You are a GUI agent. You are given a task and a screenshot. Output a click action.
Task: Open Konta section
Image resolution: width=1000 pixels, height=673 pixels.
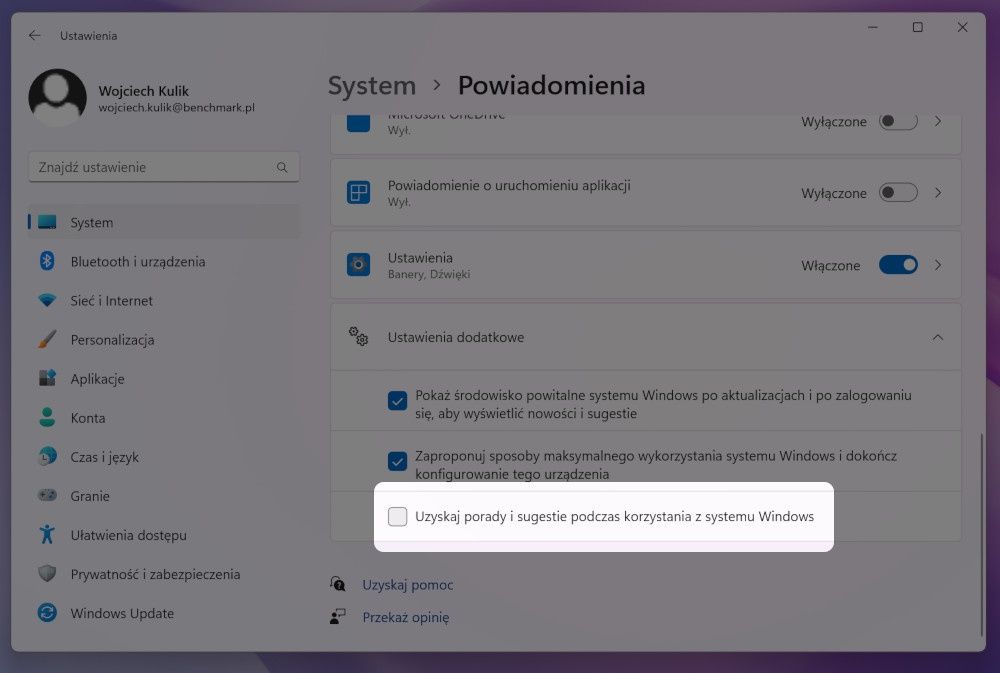click(164, 417)
